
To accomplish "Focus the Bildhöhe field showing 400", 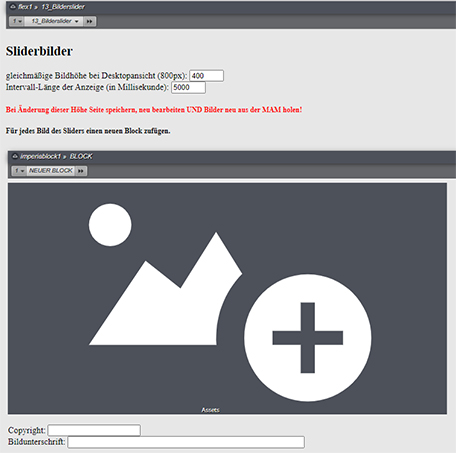I will (206, 76).
